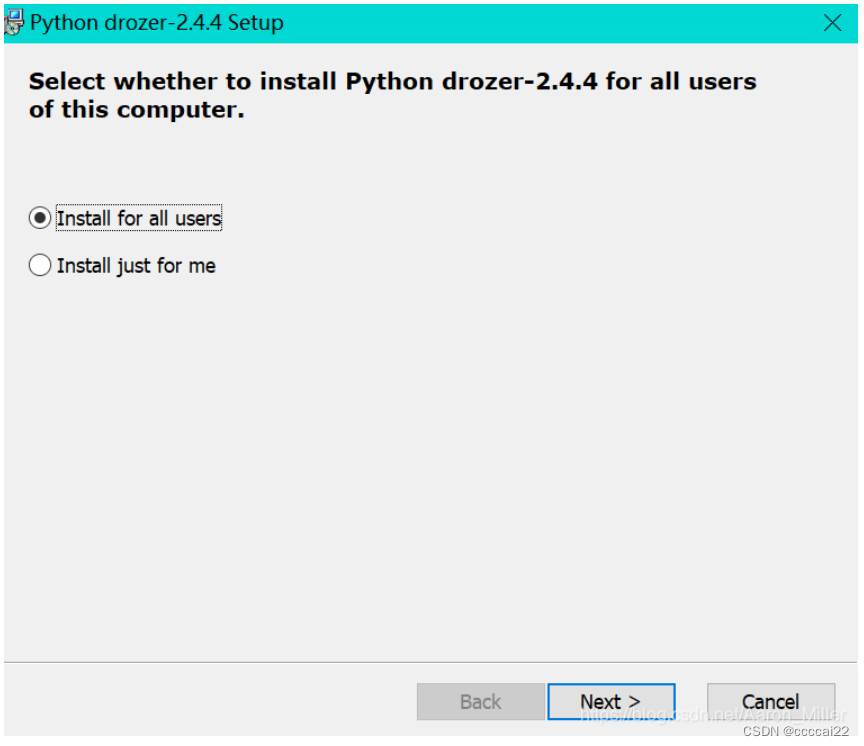864x746 pixels.
Task: Abort the drozer installation via Cancel
Action: click(770, 701)
